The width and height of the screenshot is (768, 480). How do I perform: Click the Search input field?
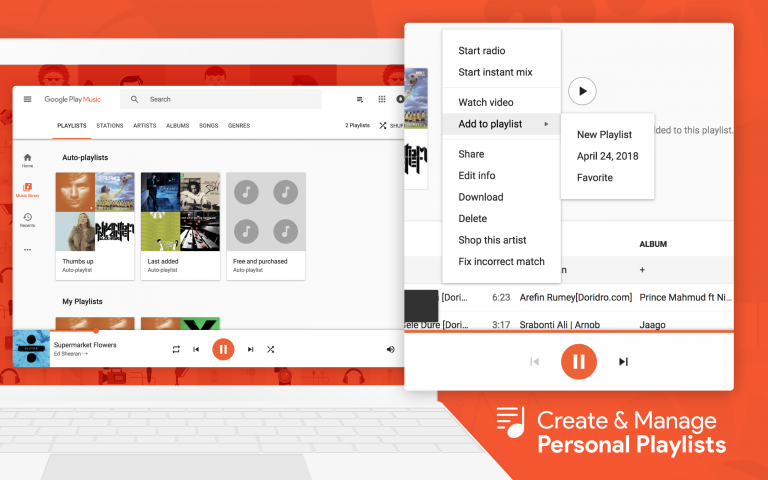point(230,99)
